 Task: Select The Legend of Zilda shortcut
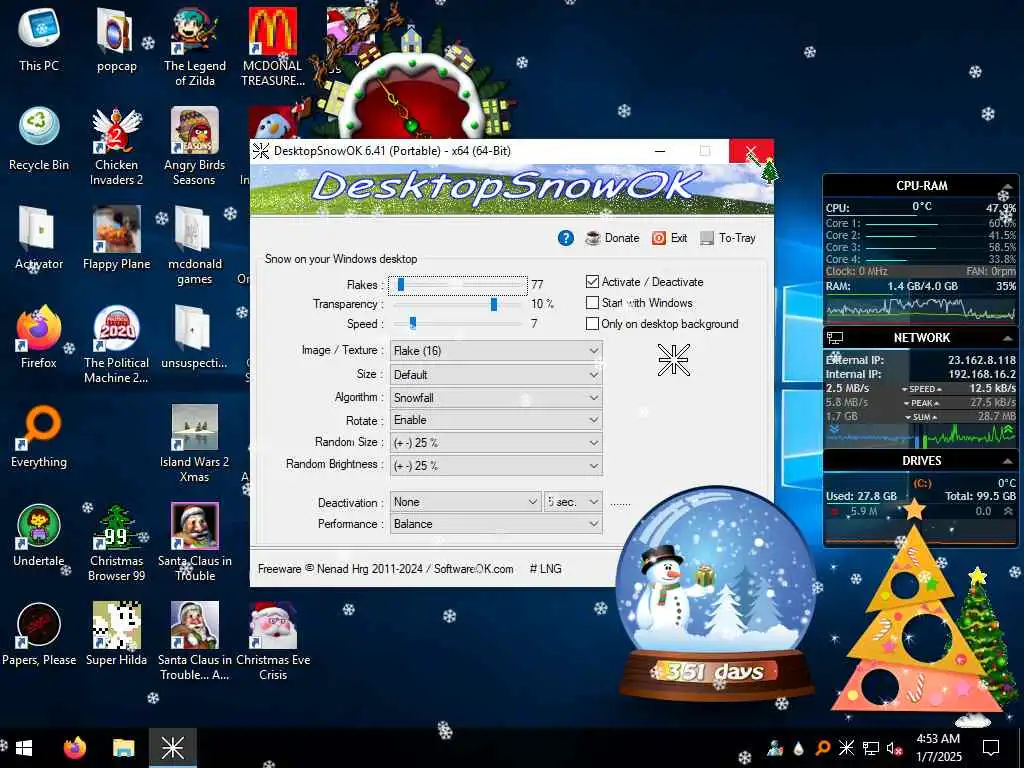pos(195,47)
